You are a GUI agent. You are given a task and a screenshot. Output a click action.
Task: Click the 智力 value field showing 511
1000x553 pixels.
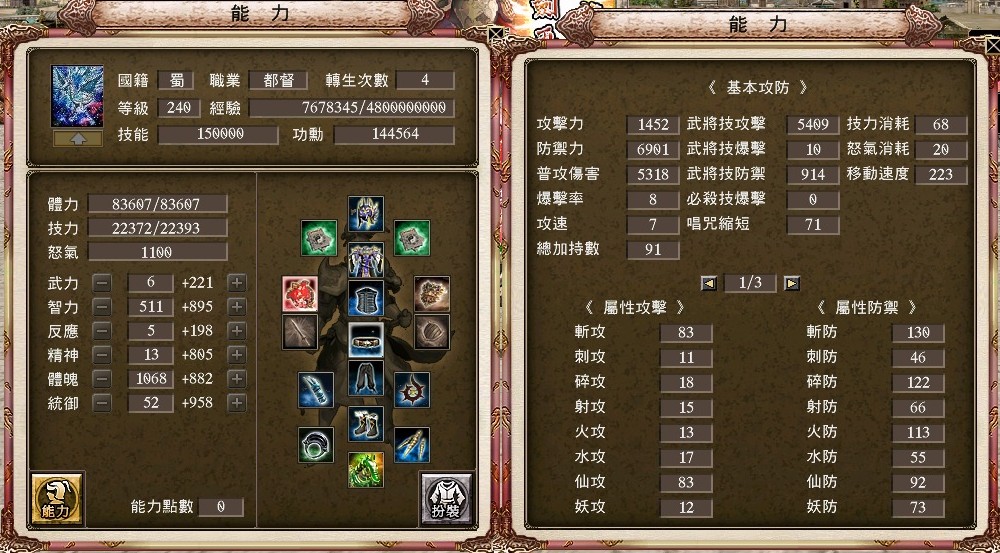(x=151, y=307)
